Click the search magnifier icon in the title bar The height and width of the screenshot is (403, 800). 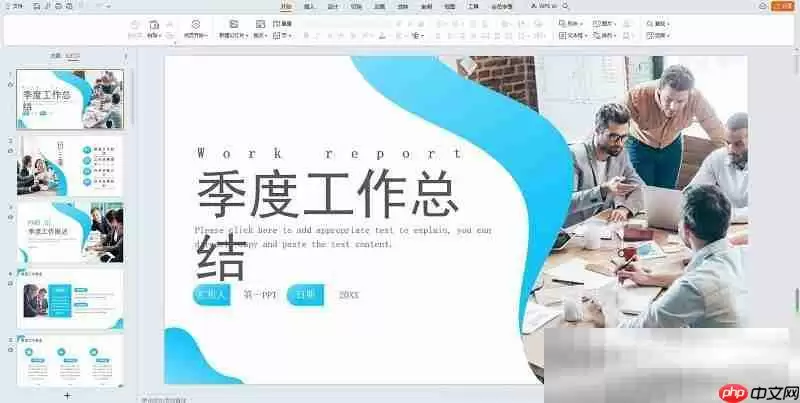(x=565, y=6)
